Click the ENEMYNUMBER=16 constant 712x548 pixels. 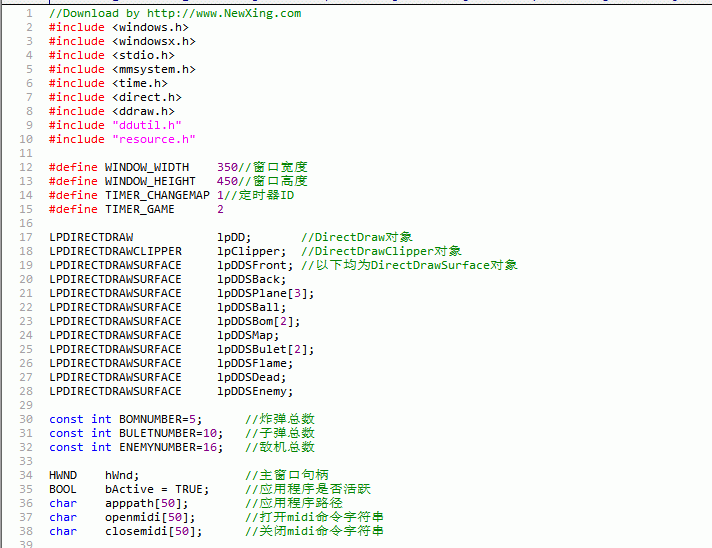(x=171, y=448)
